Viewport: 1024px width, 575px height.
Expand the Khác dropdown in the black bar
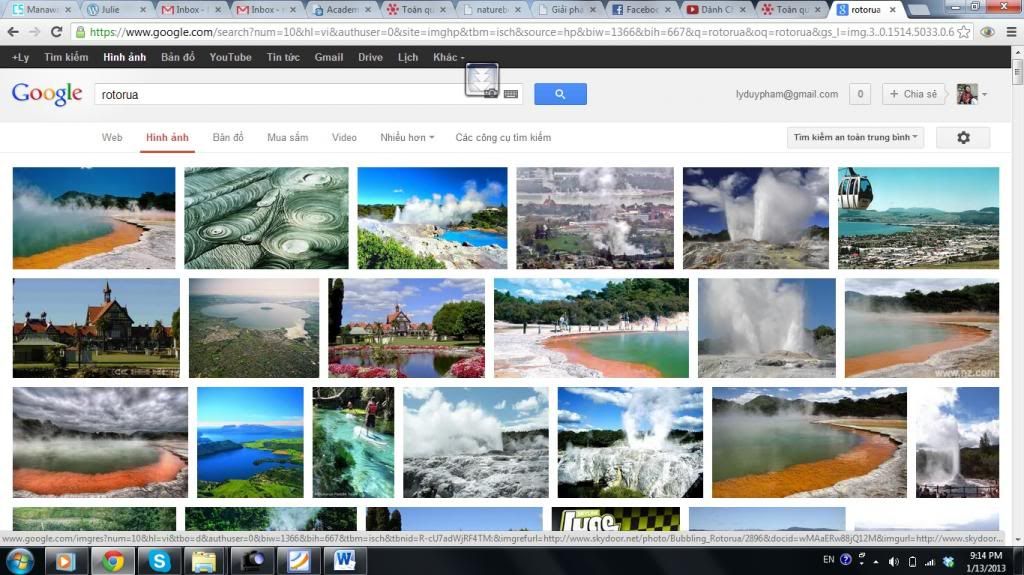point(449,58)
